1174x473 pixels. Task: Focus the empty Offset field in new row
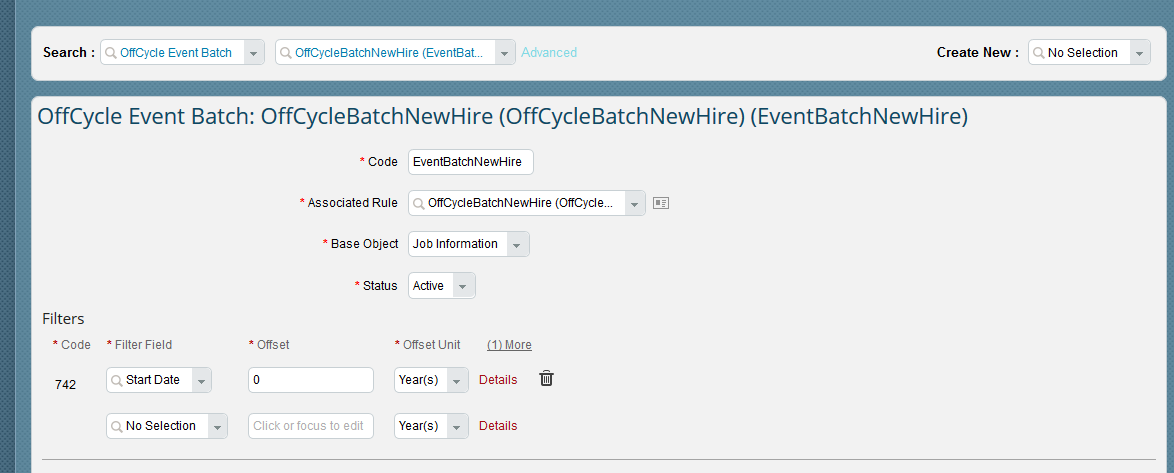click(x=311, y=426)
